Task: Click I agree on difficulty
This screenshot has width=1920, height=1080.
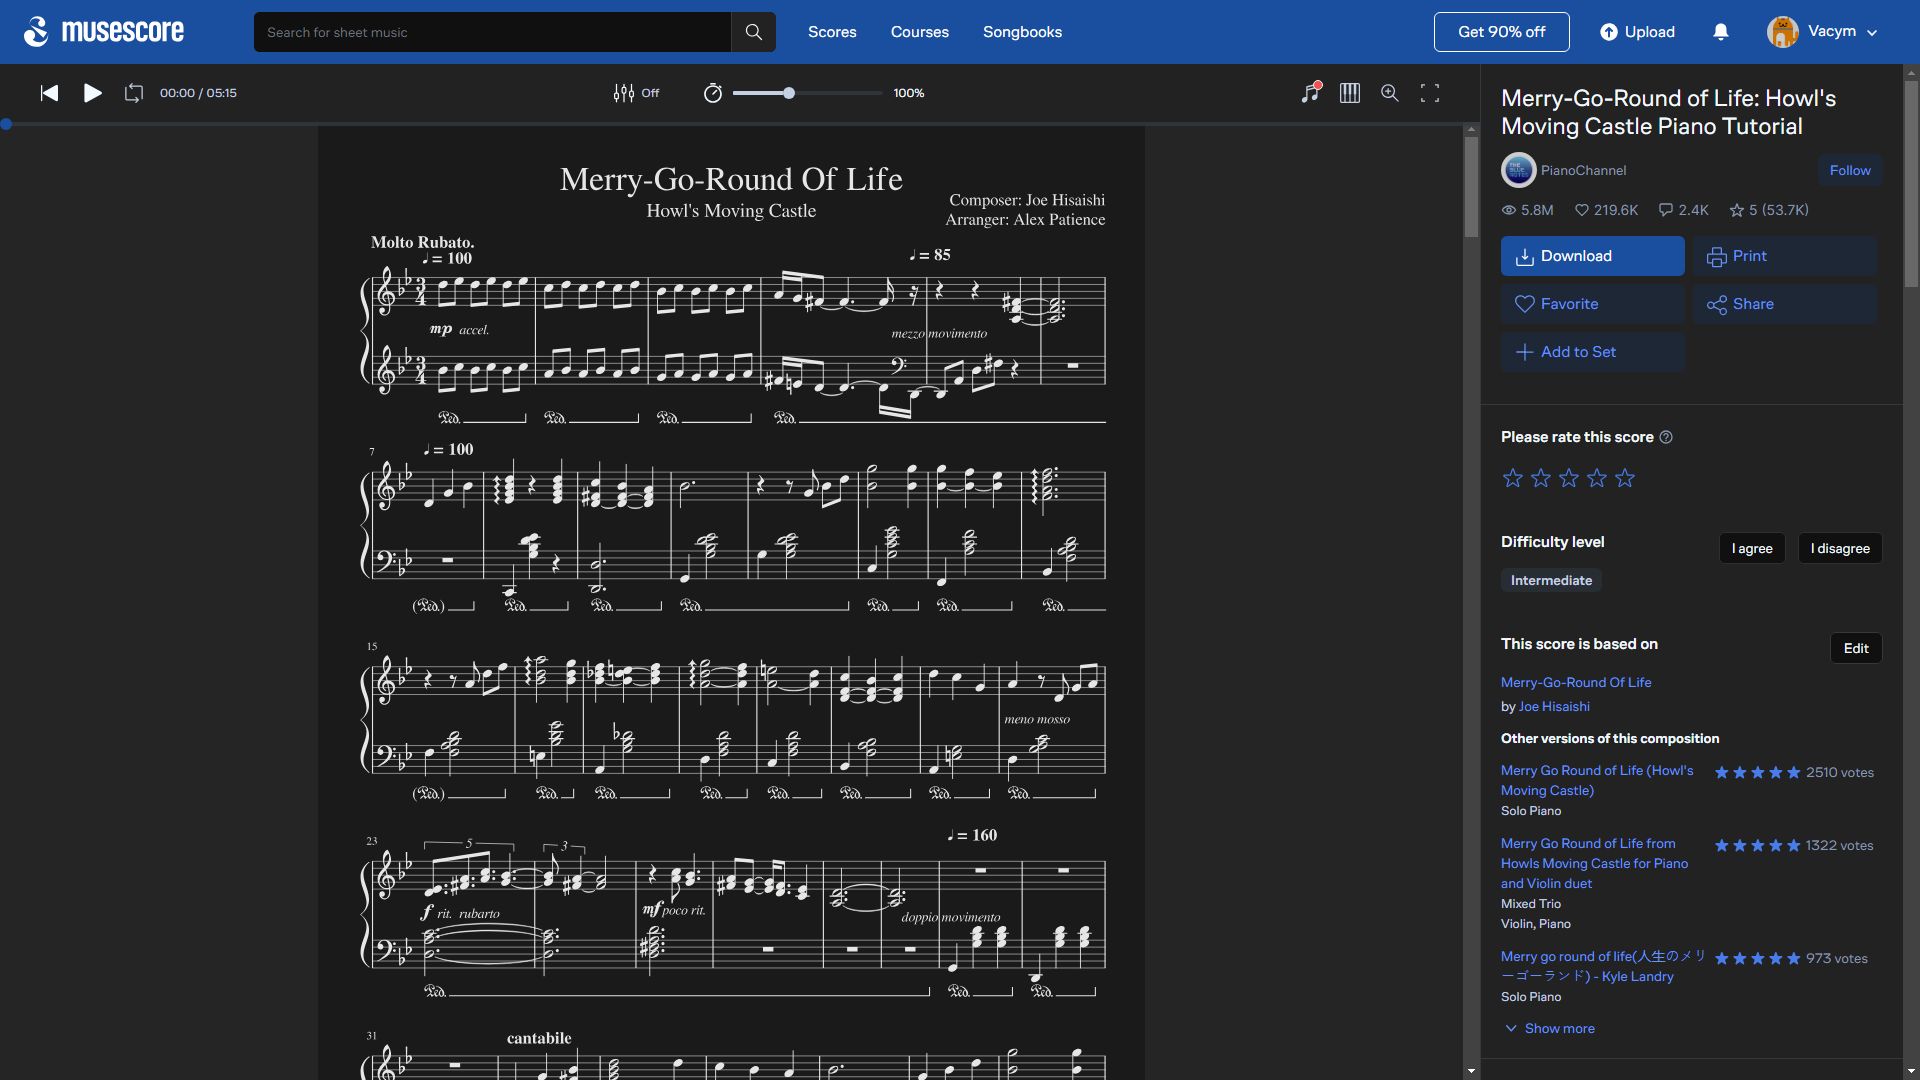Action: point(1752,548)
